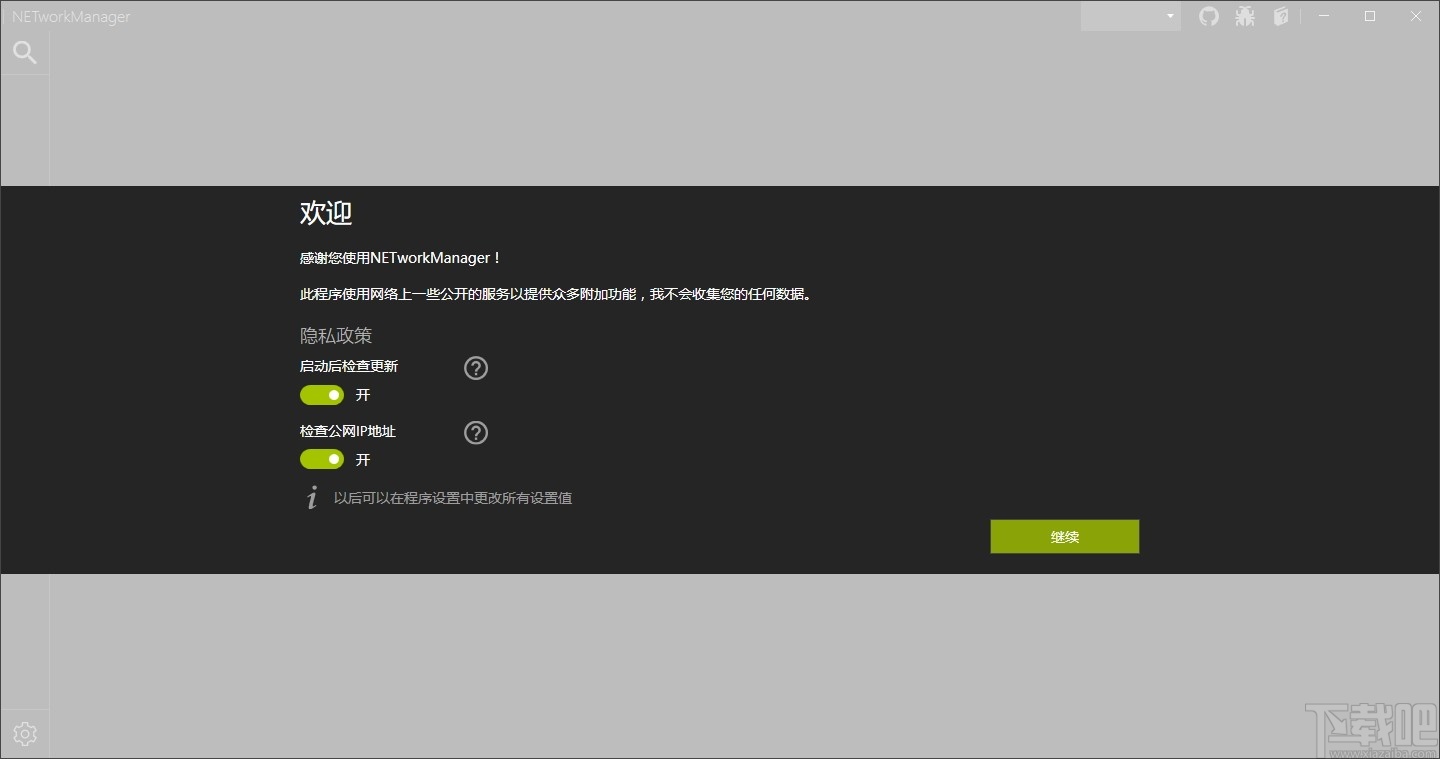Open the GitHub repository icon in title bar
The image size is (1440, 759).
pos(1209,16)
